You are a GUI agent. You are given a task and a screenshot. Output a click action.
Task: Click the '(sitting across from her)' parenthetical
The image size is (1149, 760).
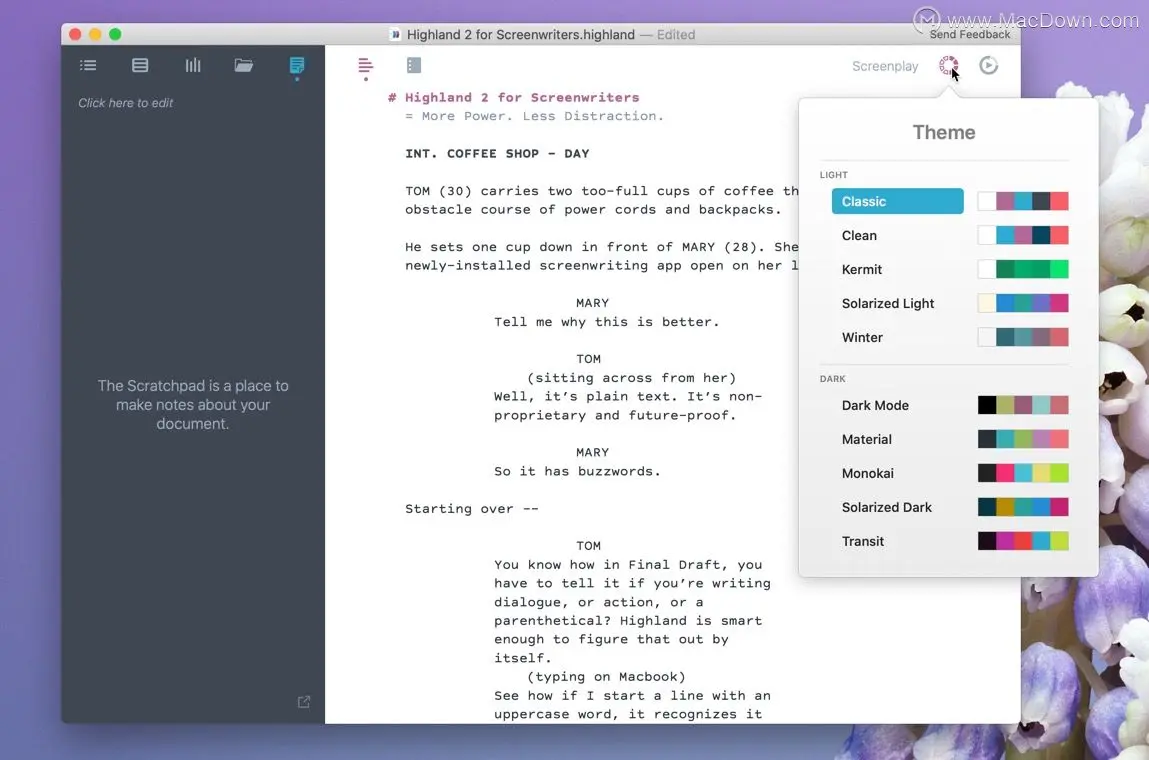[x=631, y=377]
